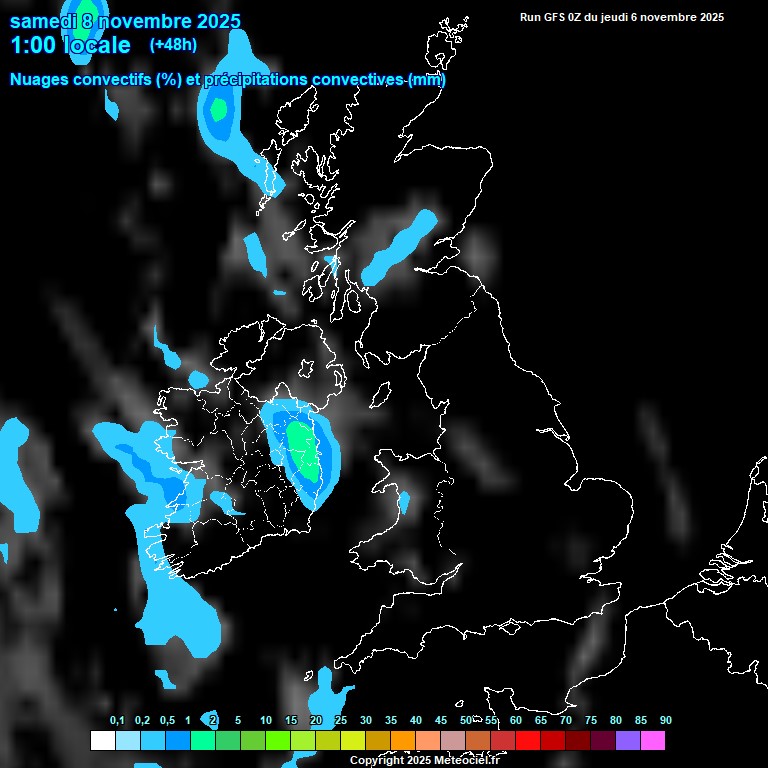Click the Run GFS 0Z header text
The height and width of the screenshot is (768, 768).
tap(621, 17)
